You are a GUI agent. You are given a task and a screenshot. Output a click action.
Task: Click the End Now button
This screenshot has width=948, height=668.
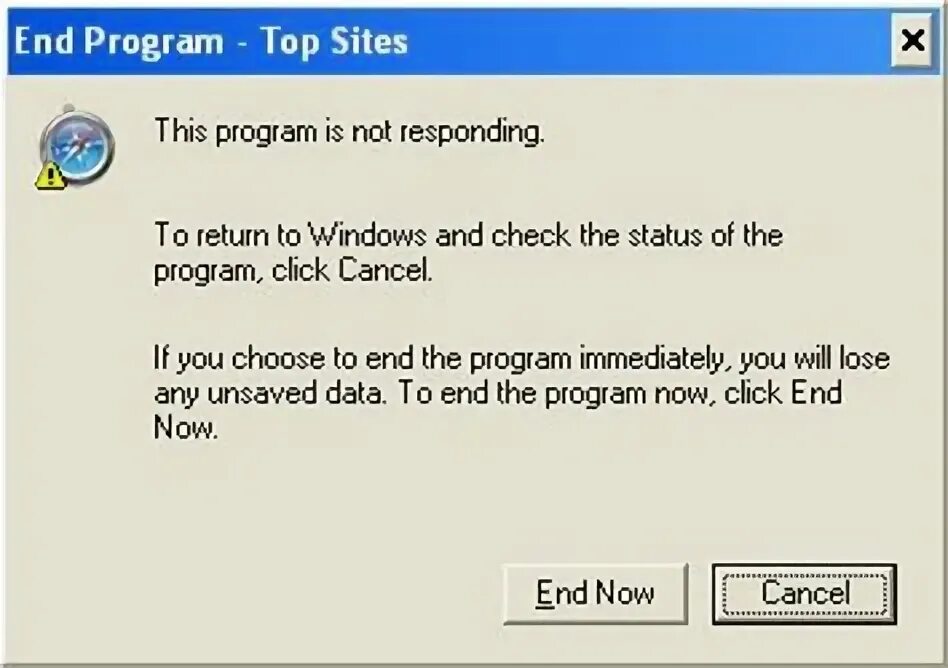coord(596,593)
